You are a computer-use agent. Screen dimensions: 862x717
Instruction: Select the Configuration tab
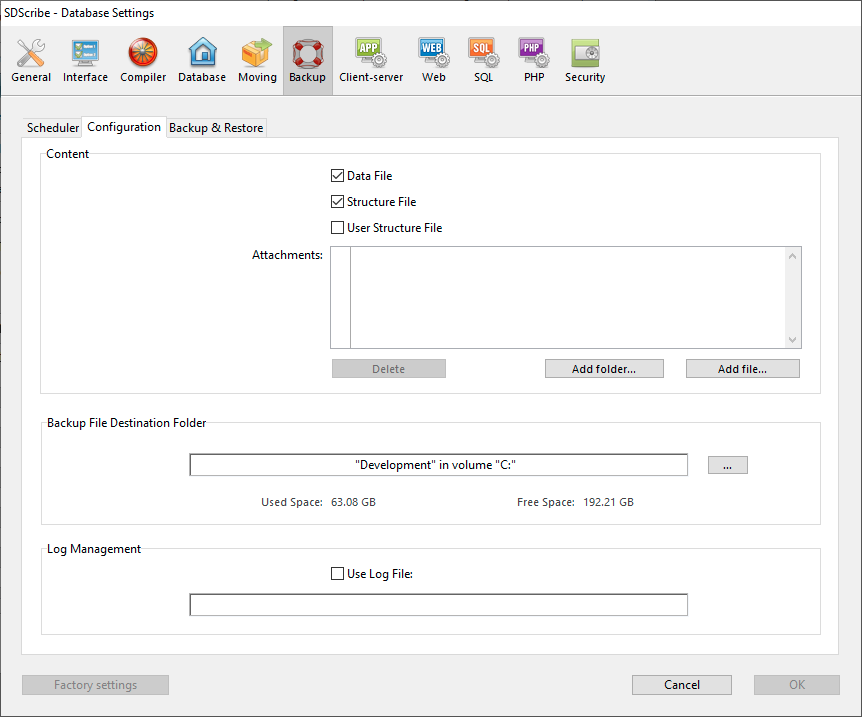pos(124,127)
